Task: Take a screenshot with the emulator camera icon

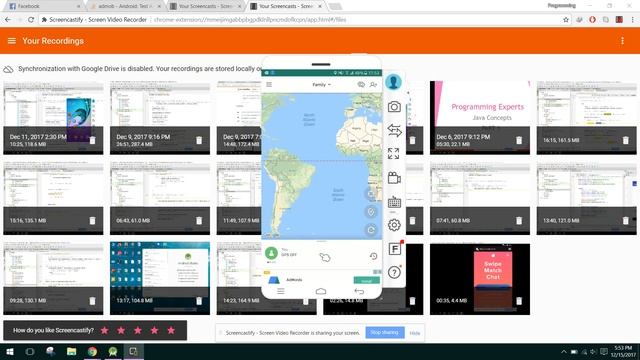Action: coord(394,107)
